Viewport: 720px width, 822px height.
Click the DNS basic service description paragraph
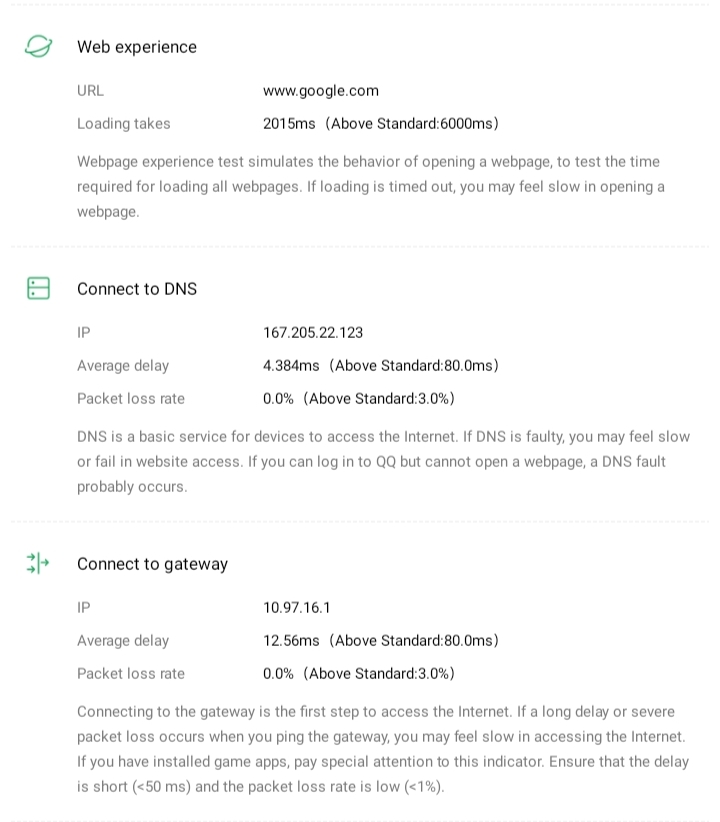(x=383, y=462)
